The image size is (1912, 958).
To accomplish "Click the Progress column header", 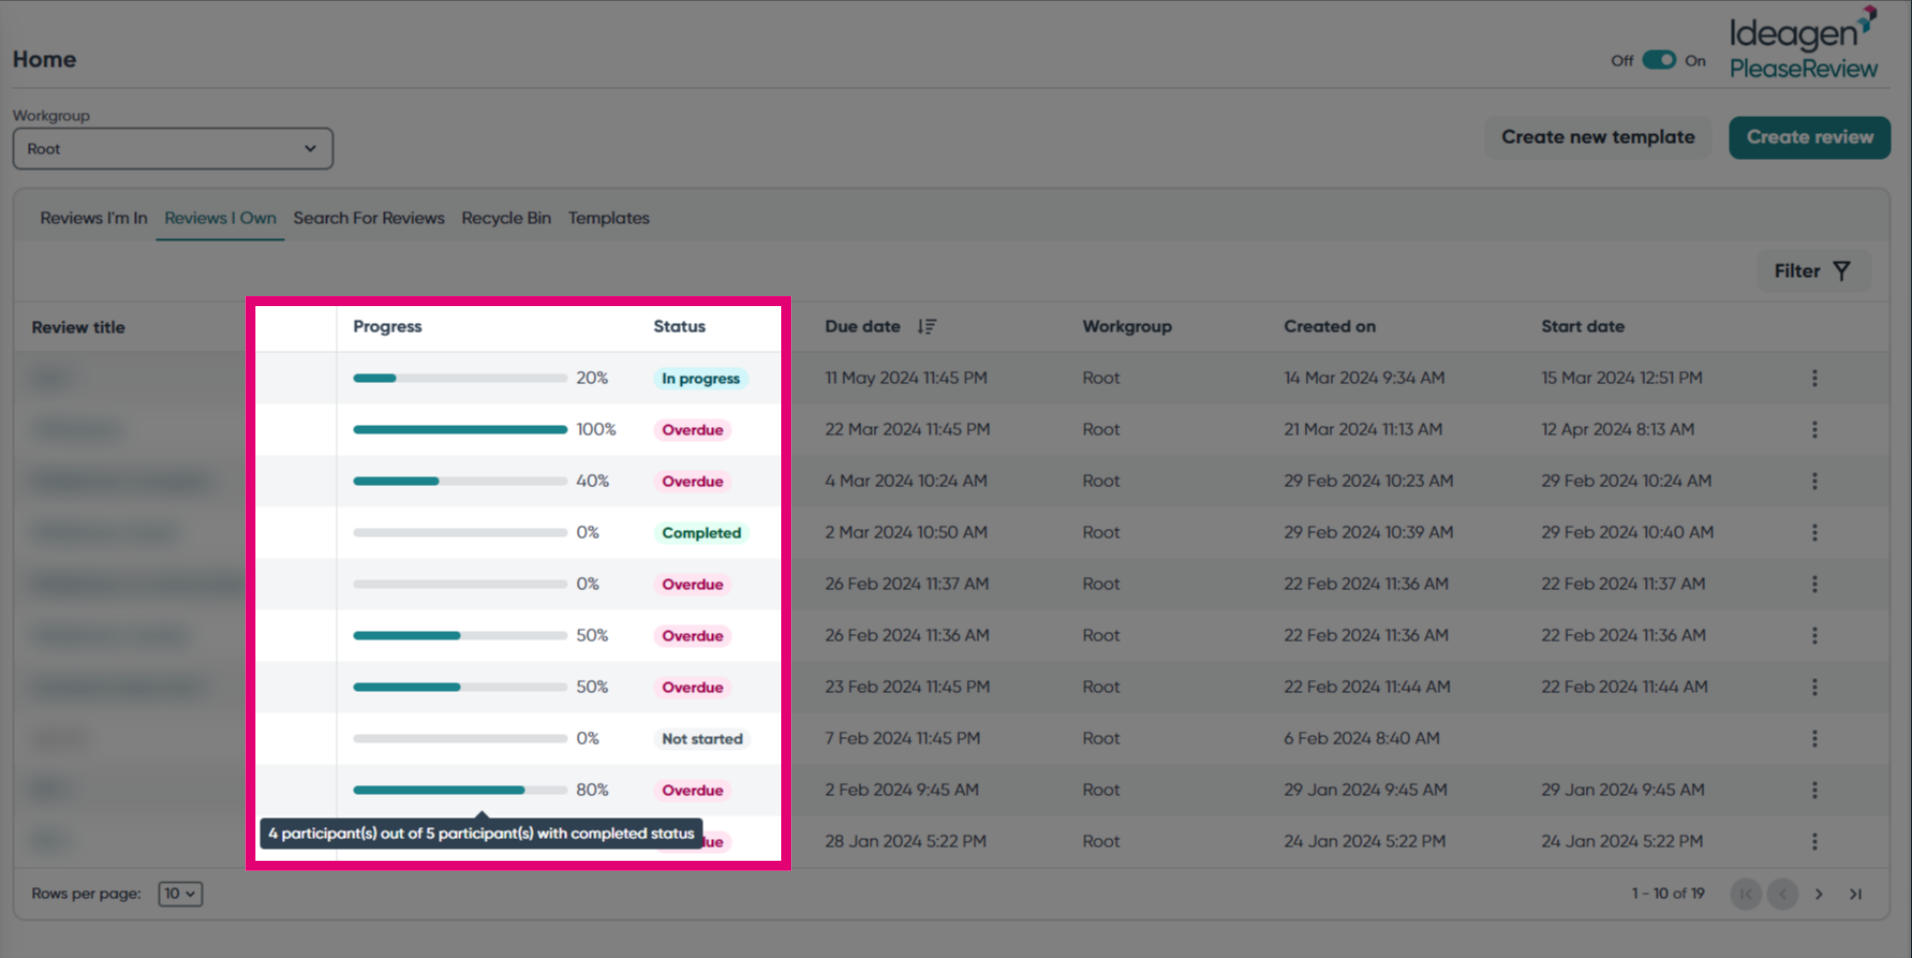I will tap(387, 326).
